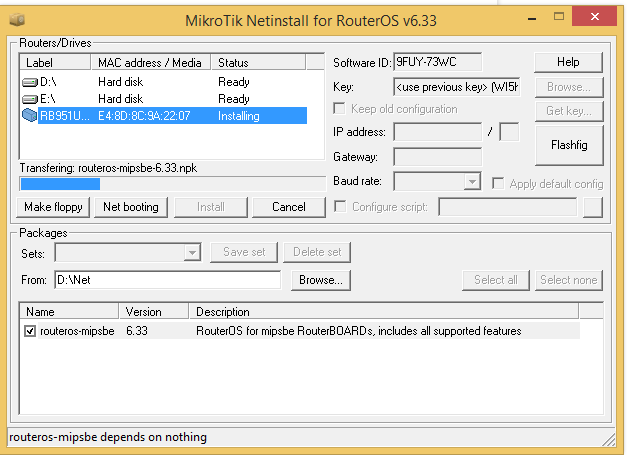Click the Configure script text field

tap(508, 207)
